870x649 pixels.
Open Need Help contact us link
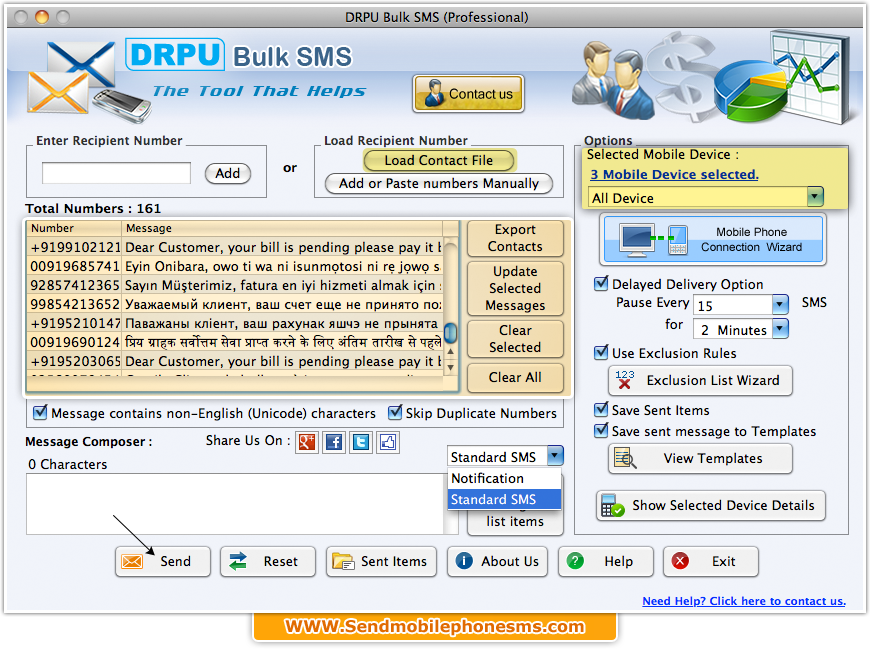tap(744, 601)
